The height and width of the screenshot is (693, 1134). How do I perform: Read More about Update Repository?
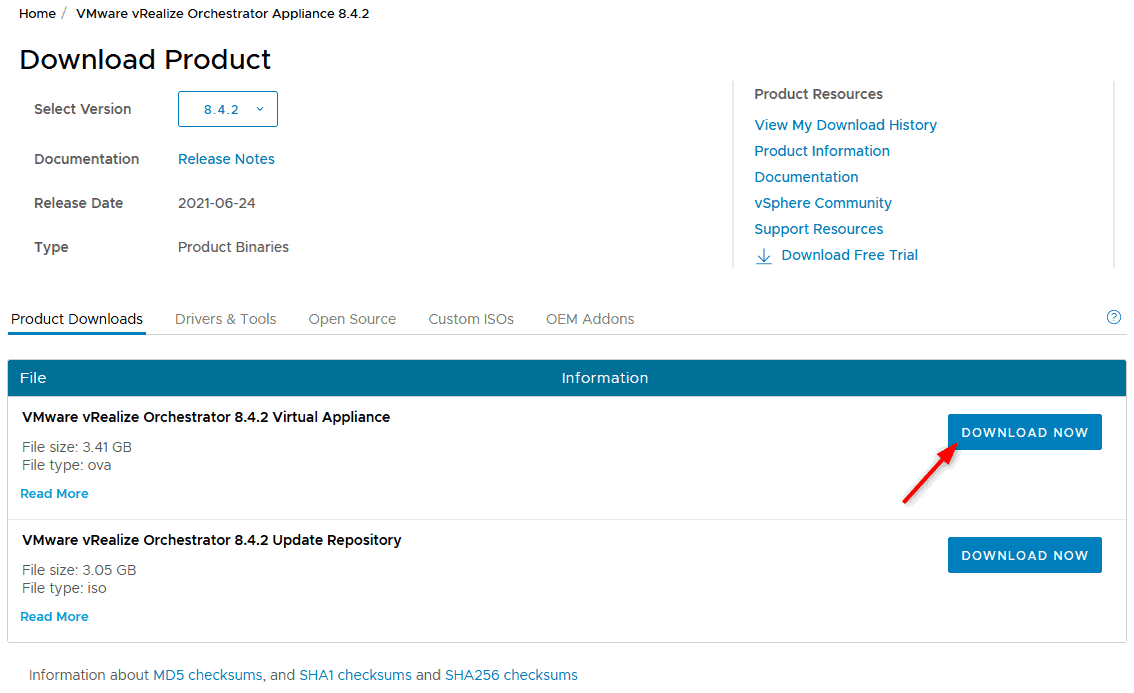(54, 616)
